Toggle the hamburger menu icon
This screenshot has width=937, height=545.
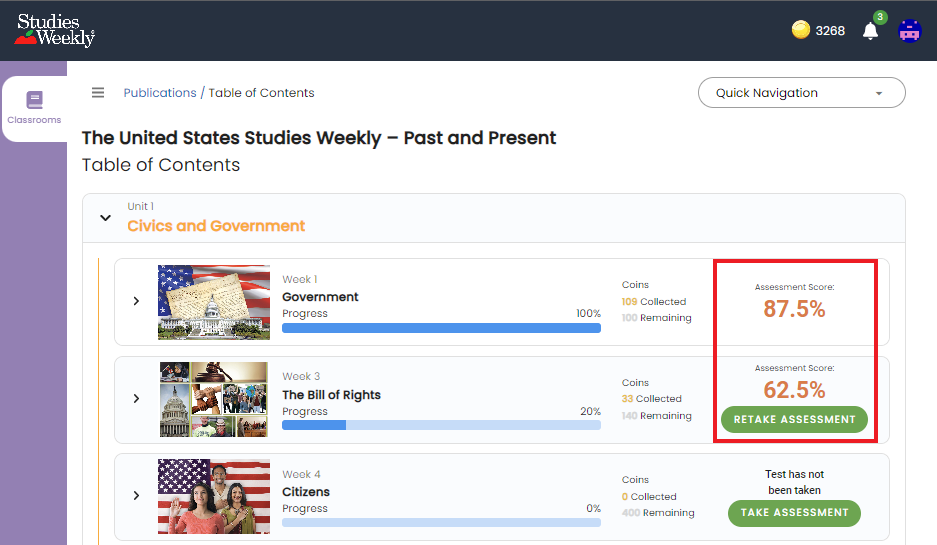(x=98, y=93)
